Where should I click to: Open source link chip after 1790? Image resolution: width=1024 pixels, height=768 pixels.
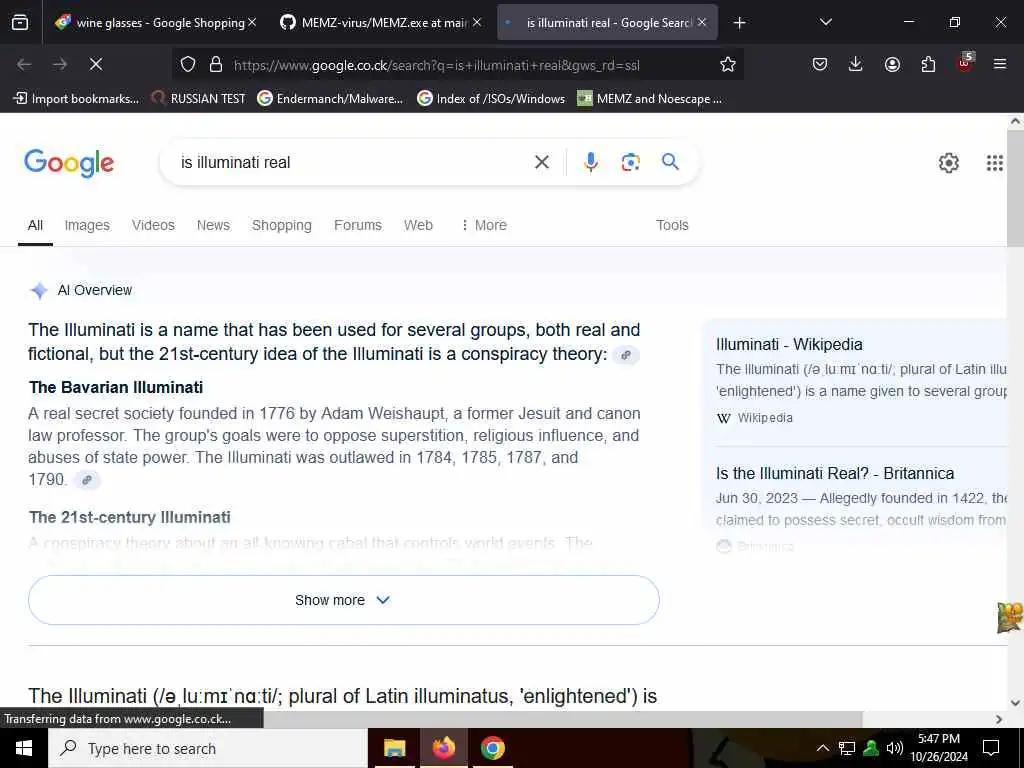click(x=87, y=480)
